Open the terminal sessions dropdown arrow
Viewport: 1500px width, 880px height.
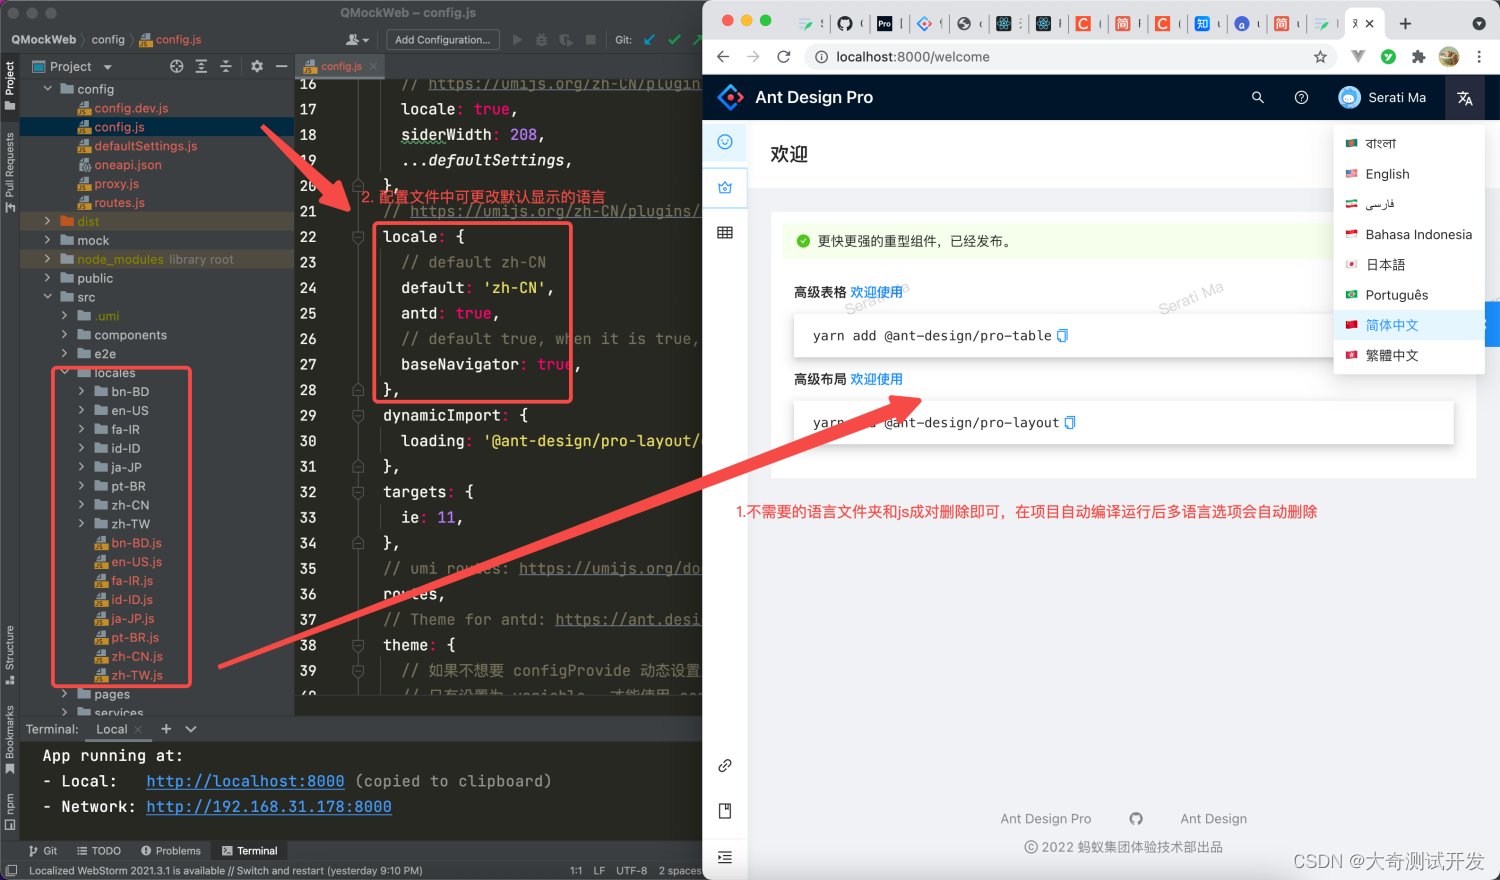coord(191,729)
